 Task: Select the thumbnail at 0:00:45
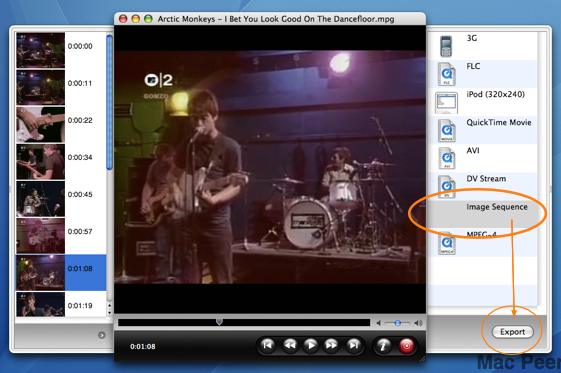[x=40, y=199]
